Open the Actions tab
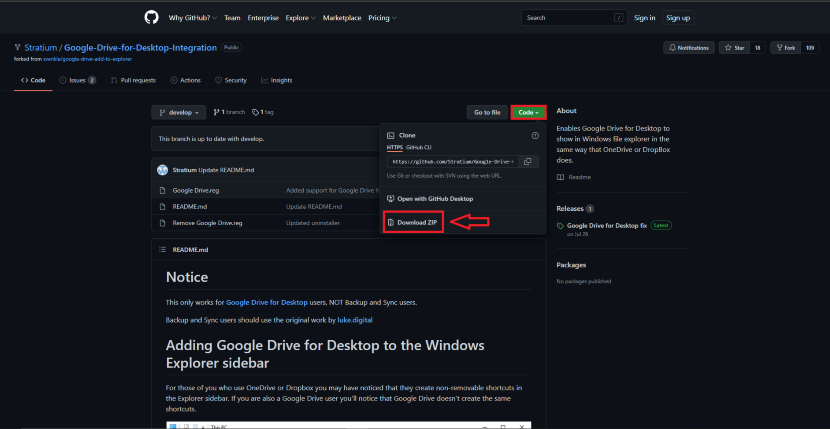Screen dimensions: 830x429 coord(185,81)
